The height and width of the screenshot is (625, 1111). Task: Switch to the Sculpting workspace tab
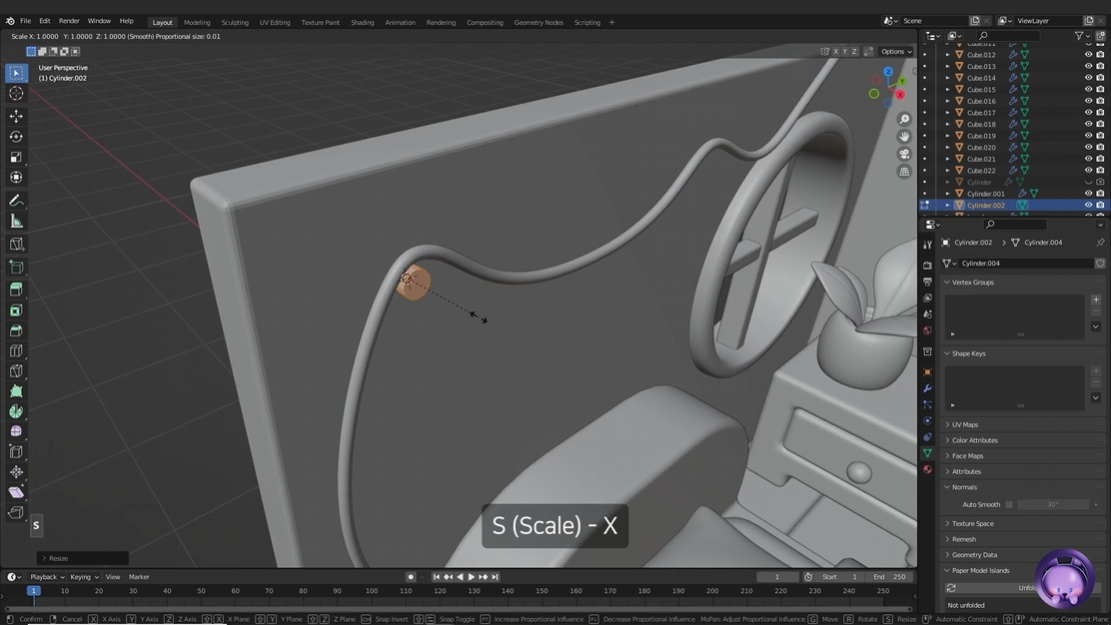click(x=235, y=23)
